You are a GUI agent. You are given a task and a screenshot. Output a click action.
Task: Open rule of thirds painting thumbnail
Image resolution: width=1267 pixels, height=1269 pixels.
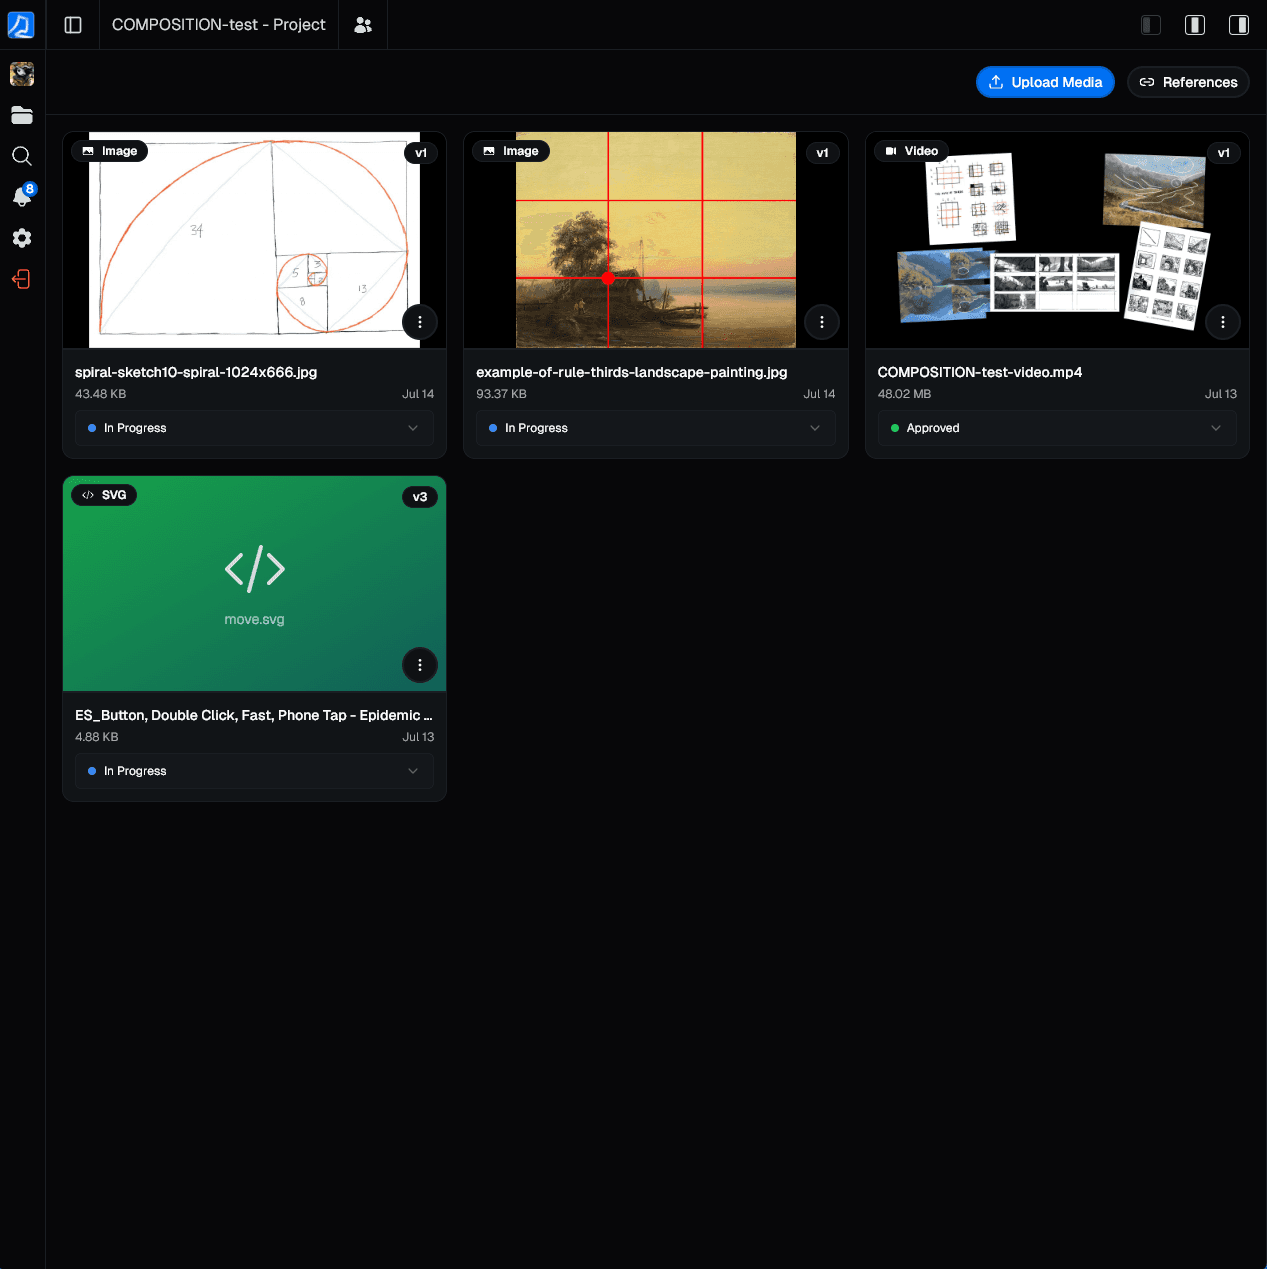656,240
